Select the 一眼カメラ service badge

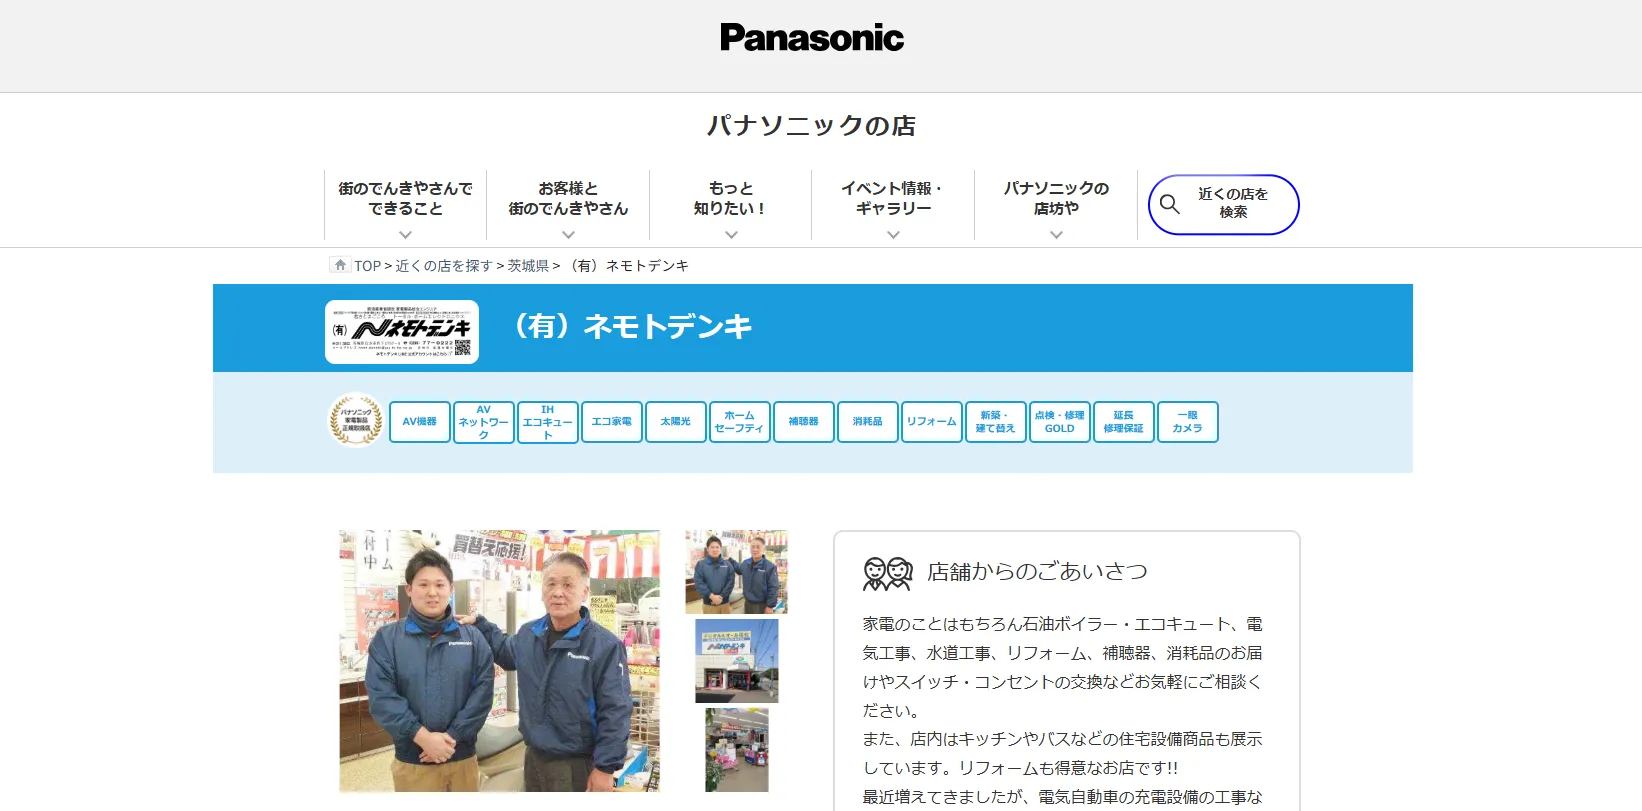pos(1187,422)
